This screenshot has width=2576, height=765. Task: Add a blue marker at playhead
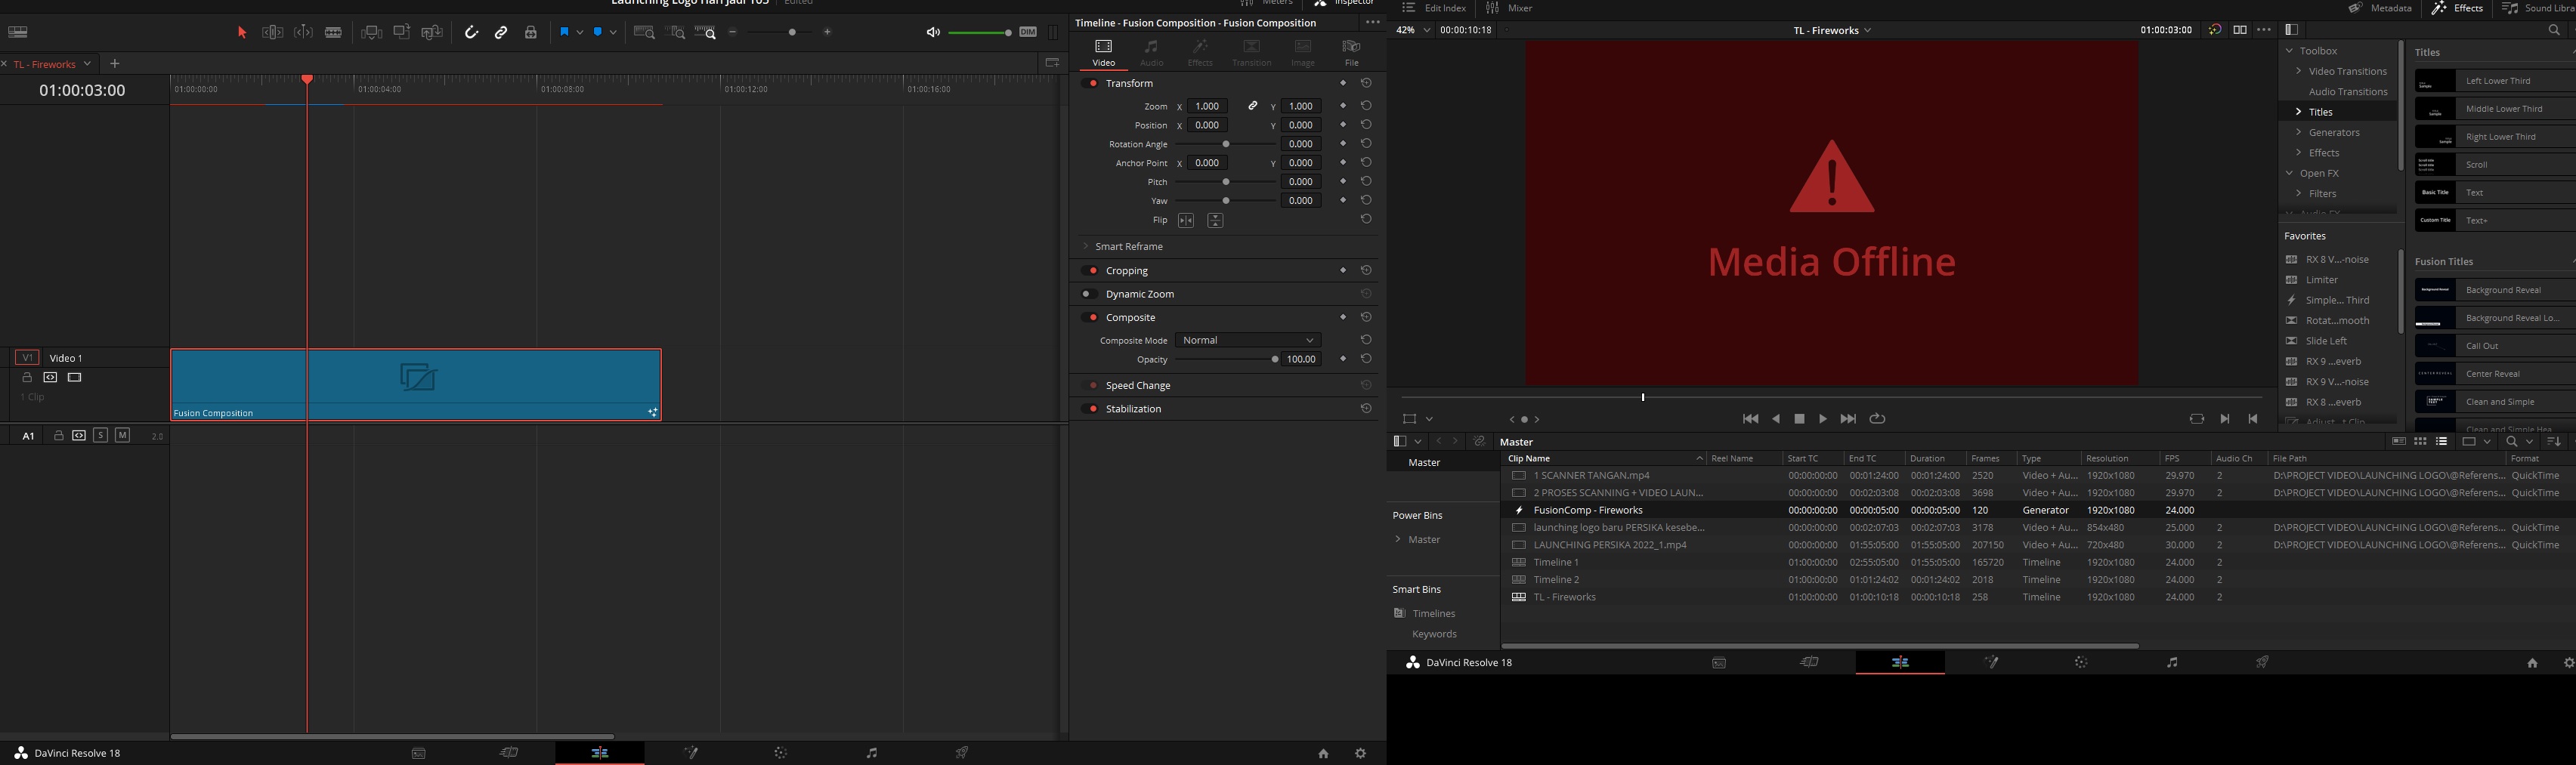598,33
